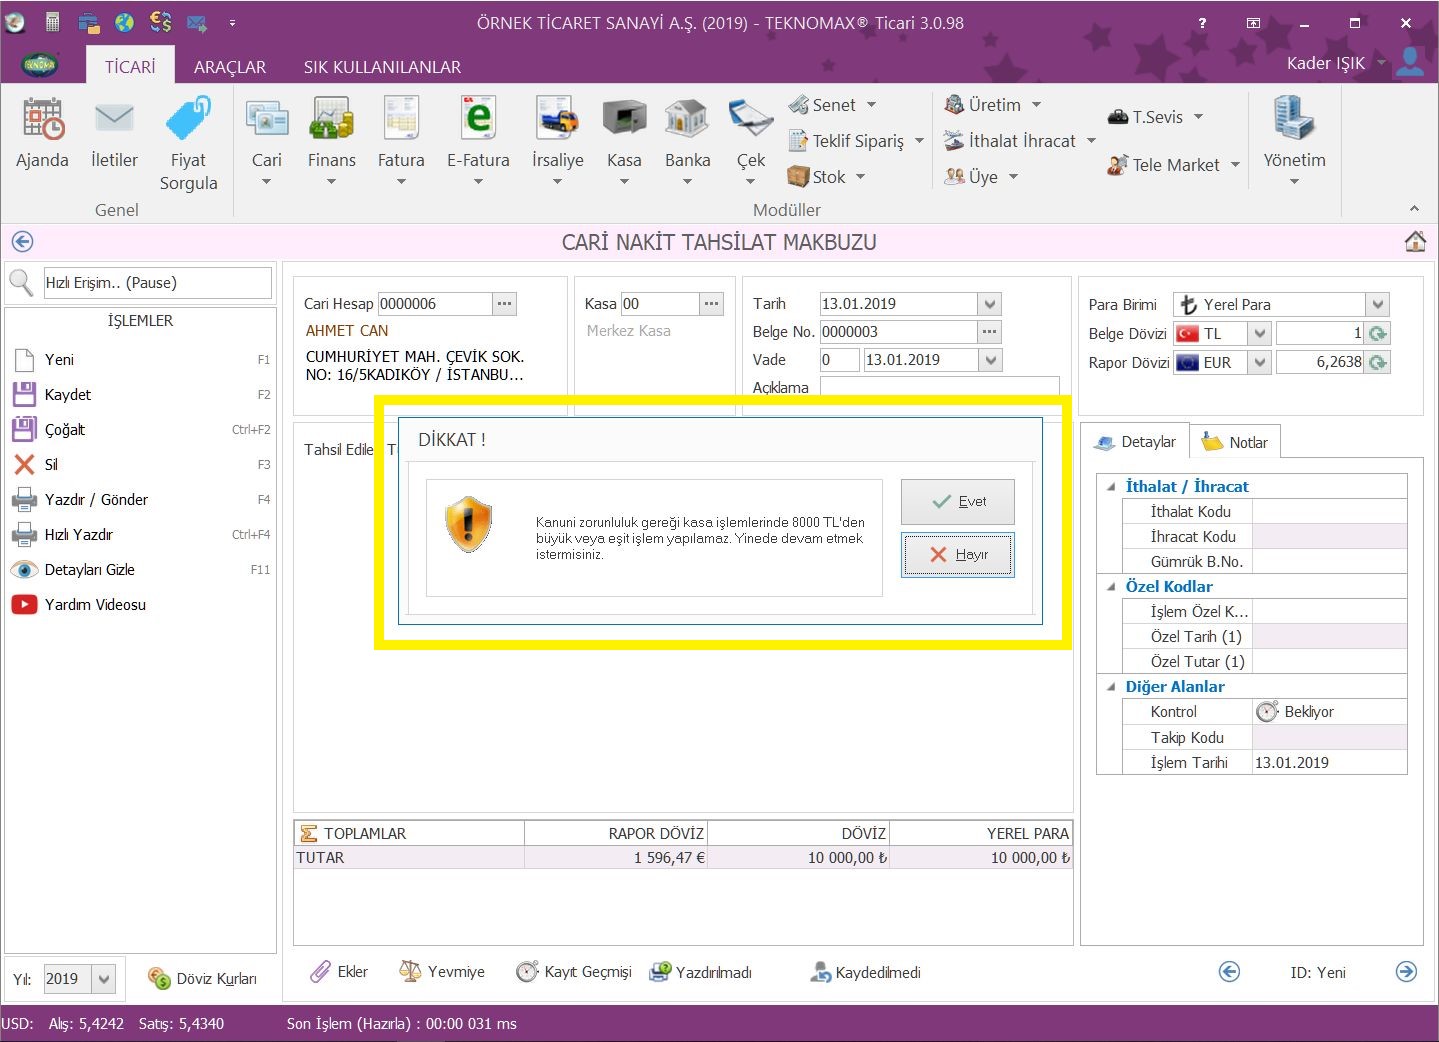
Task: Open the E-Fatura module
Action: 478,120
